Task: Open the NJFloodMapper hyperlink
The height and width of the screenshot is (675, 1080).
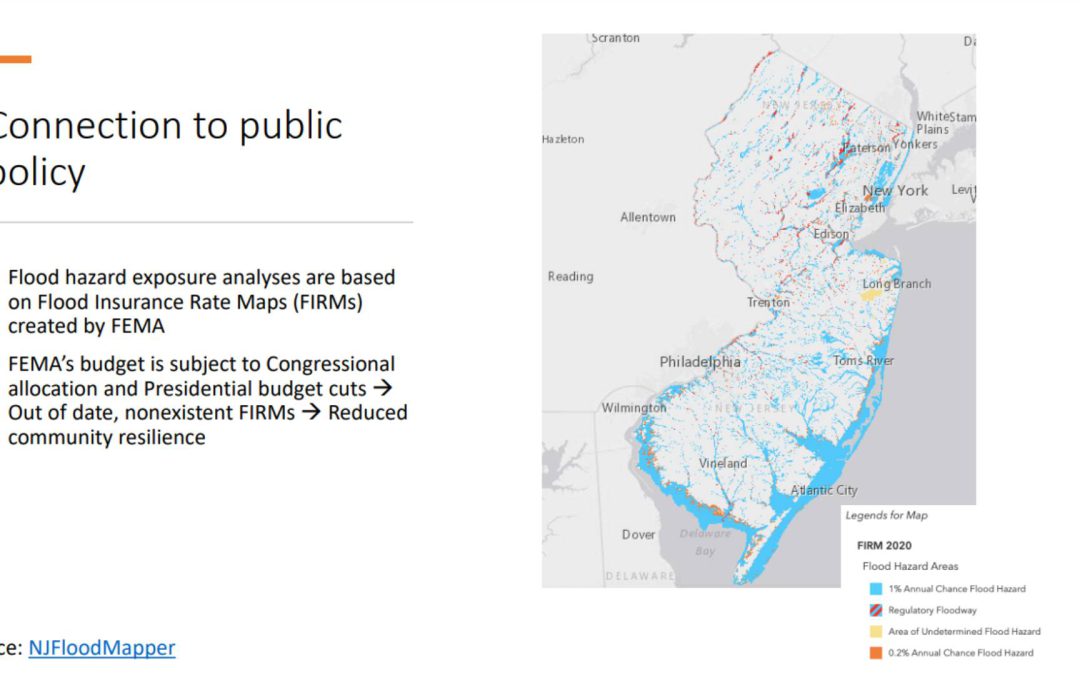Action: click(x=100, y=648)
